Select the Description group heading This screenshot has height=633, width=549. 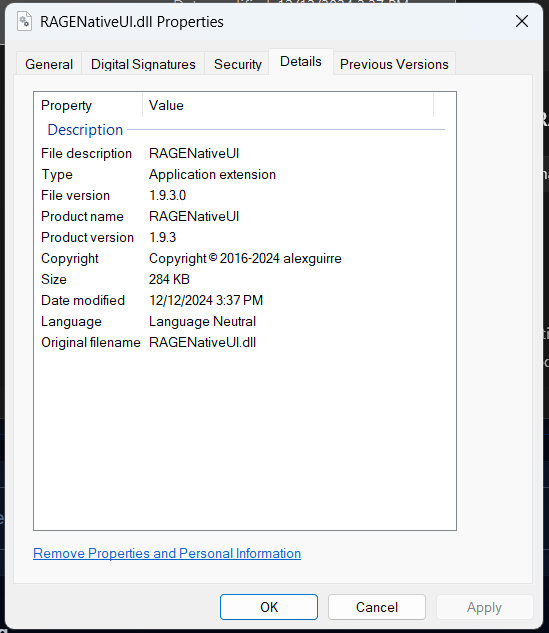coord(85,130)
